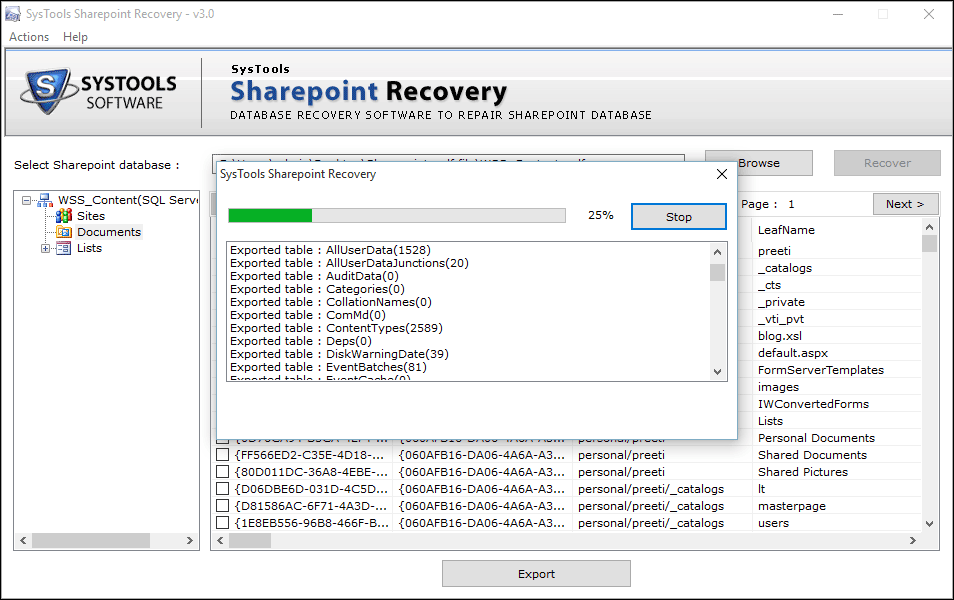Click log line 'Exported table : AllUserDataJunctions(20)'
Viewport: 954px width, 600px height.
pos(349,263)
